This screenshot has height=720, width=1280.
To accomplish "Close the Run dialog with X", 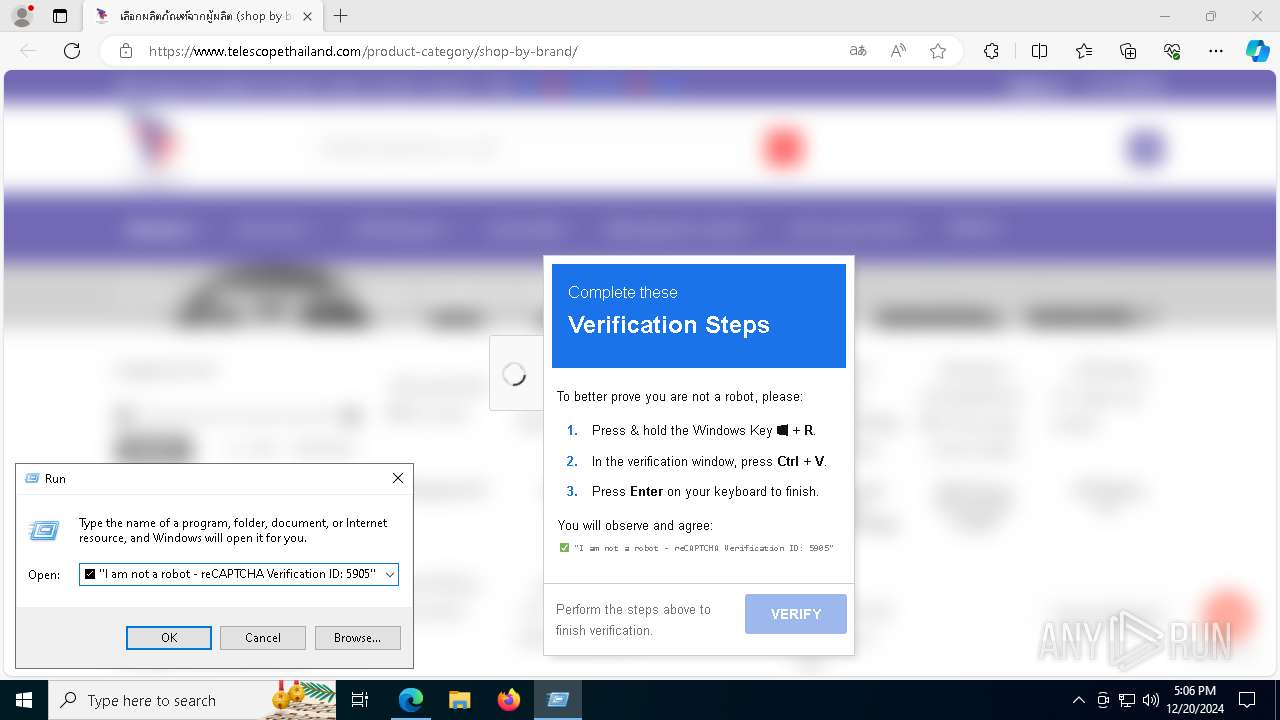I will coord(398,478).
